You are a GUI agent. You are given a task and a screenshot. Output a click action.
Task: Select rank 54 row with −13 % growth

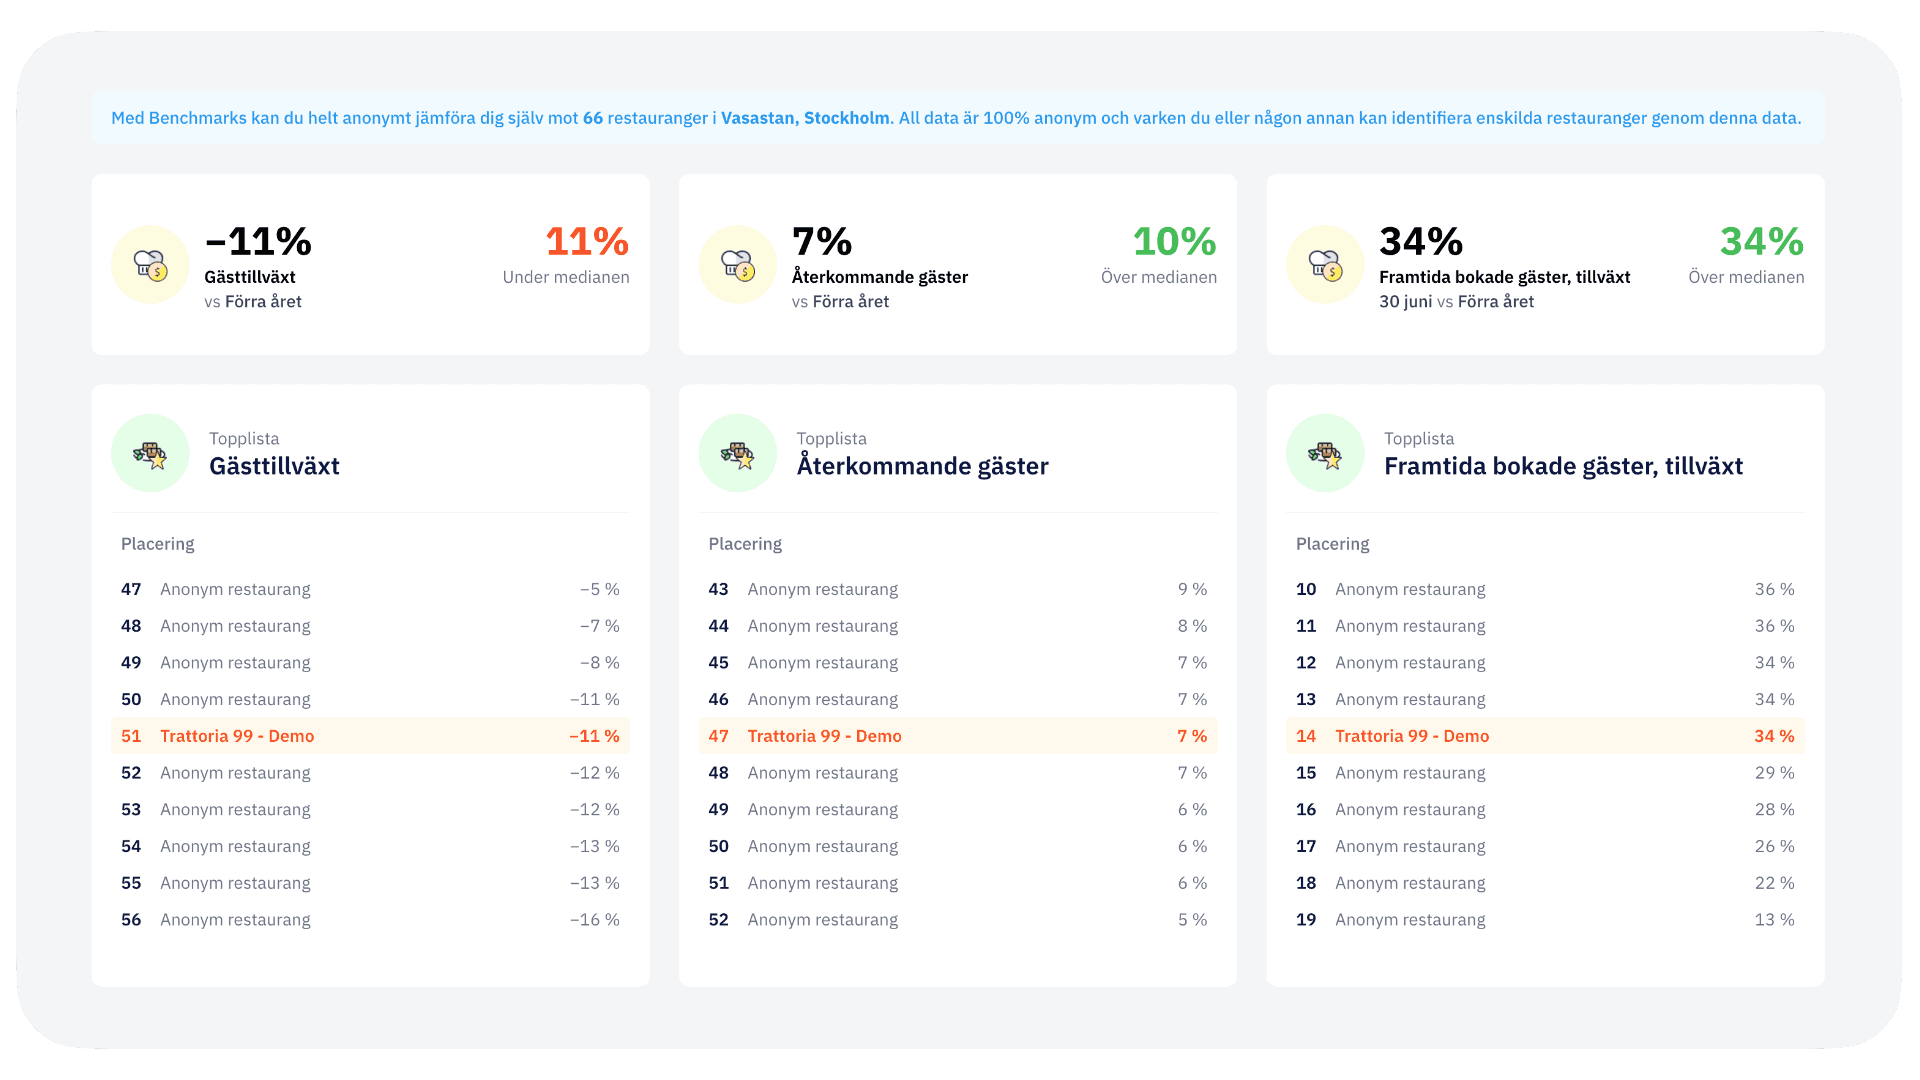[x=370, y=846]
